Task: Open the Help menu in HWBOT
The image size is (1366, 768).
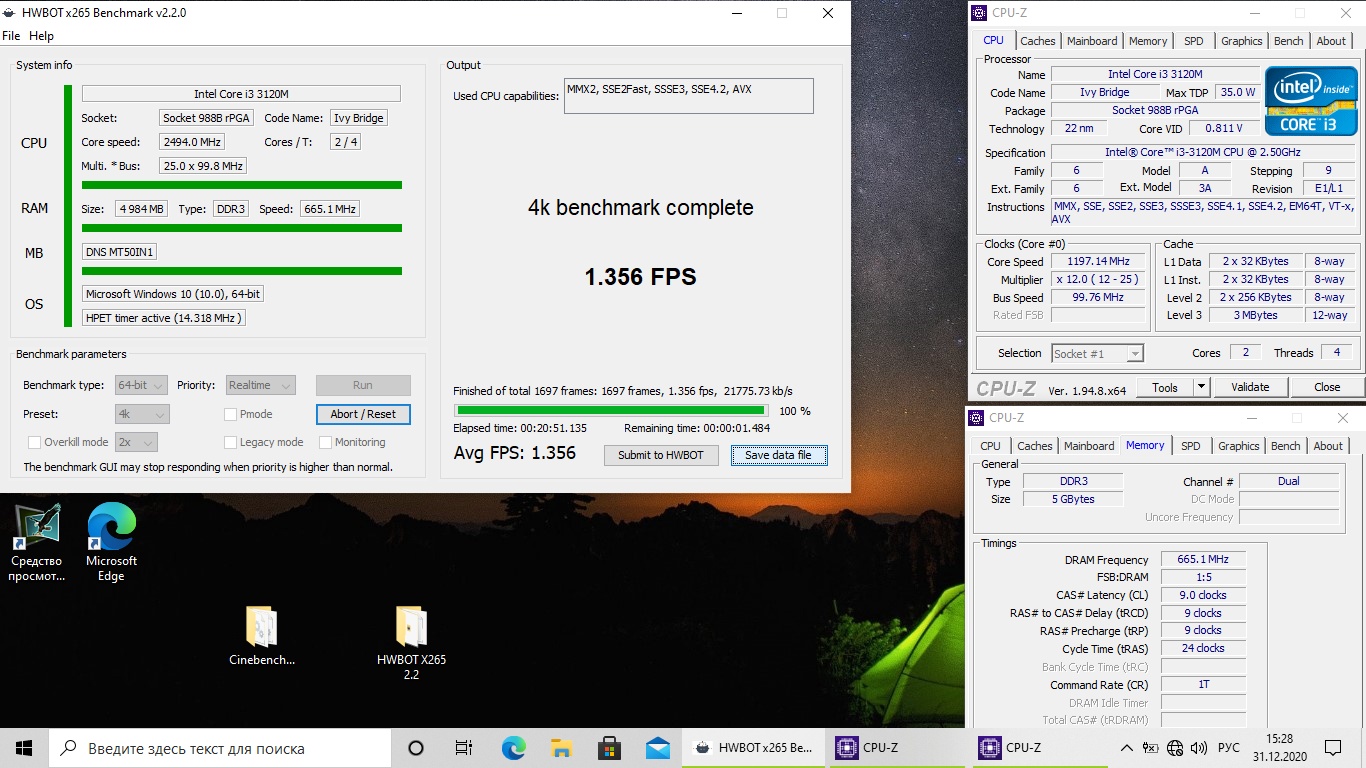Action: (x=42, y=36)
